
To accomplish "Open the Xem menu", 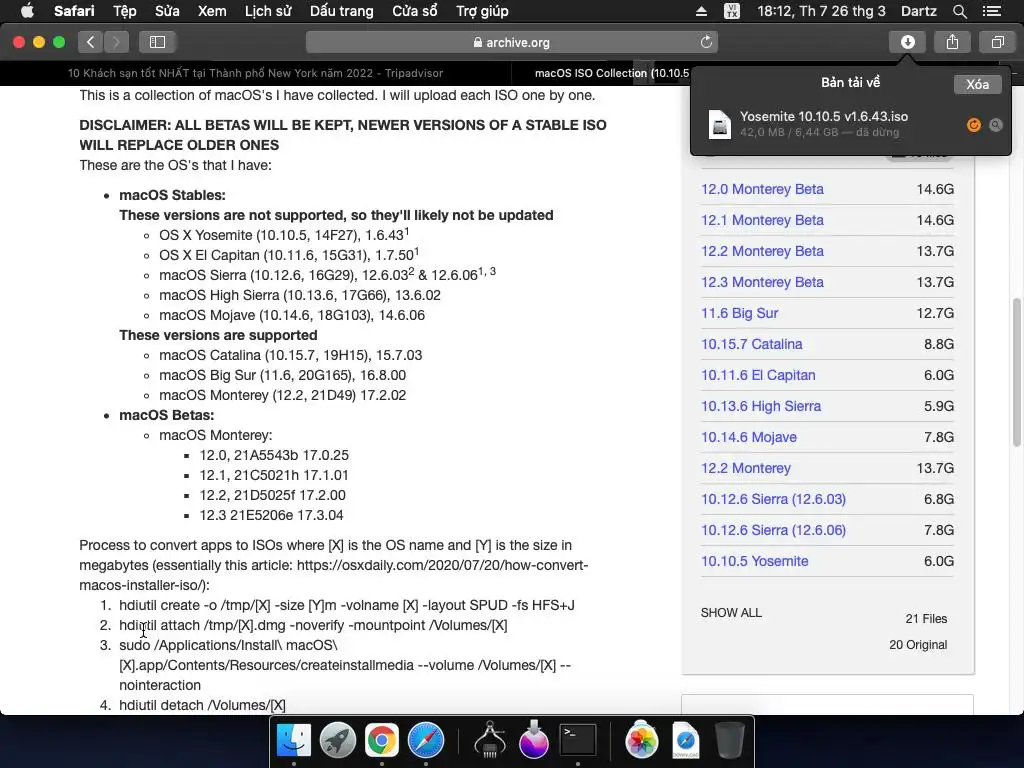I will pyautogui.click(x=212, y=11).
